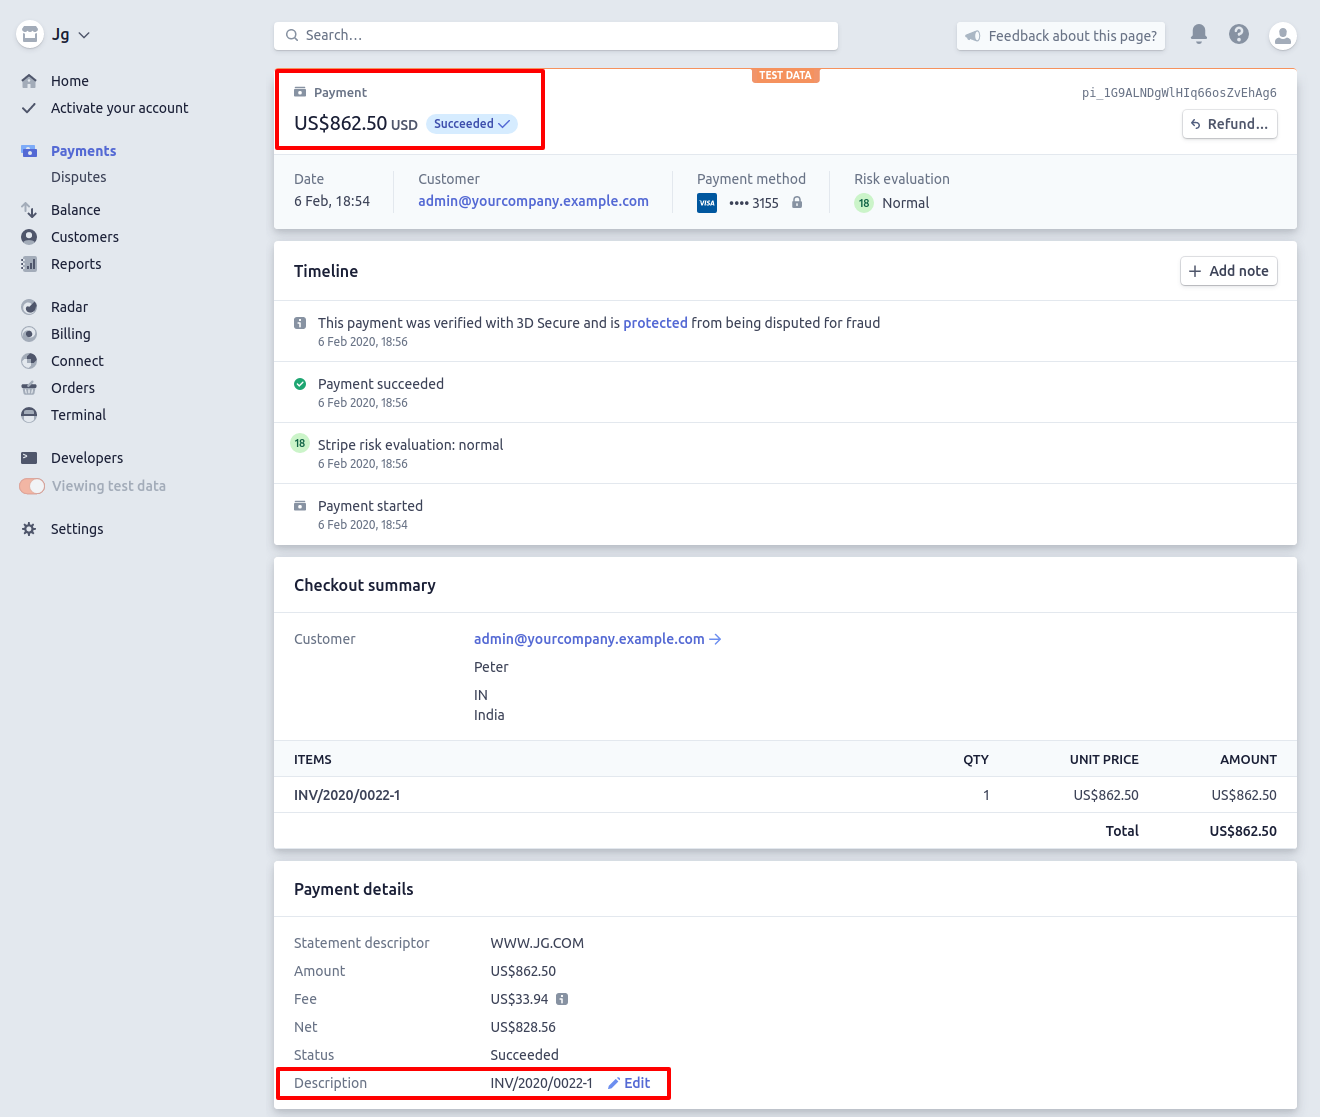This screenshot has height=1117, width=1320.
Task: Edit the payment description
Action: point(630,1083)
